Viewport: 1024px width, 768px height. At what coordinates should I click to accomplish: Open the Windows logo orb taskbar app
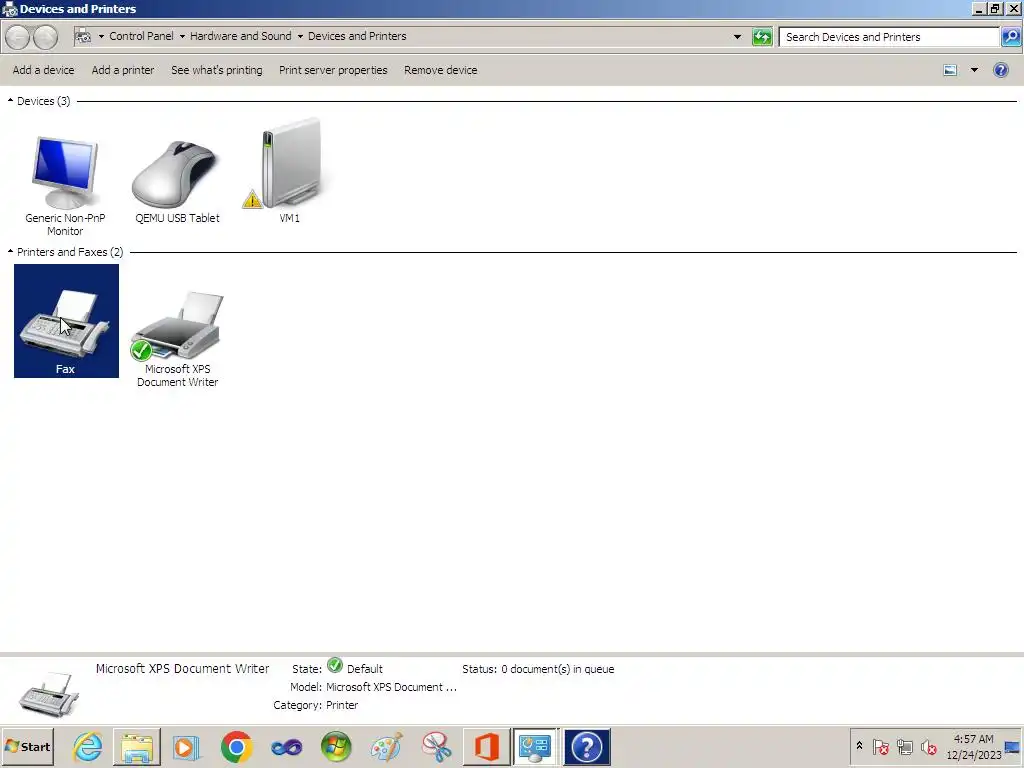point(336,746)
